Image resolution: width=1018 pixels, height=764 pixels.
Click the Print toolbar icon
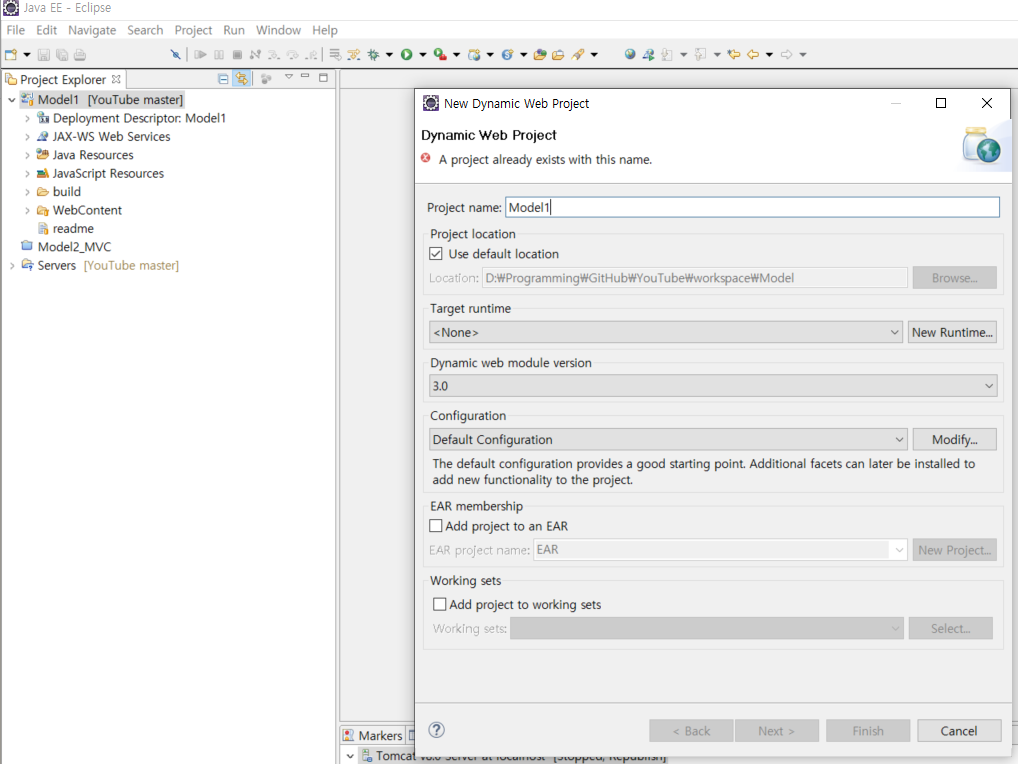coord(80,55)
